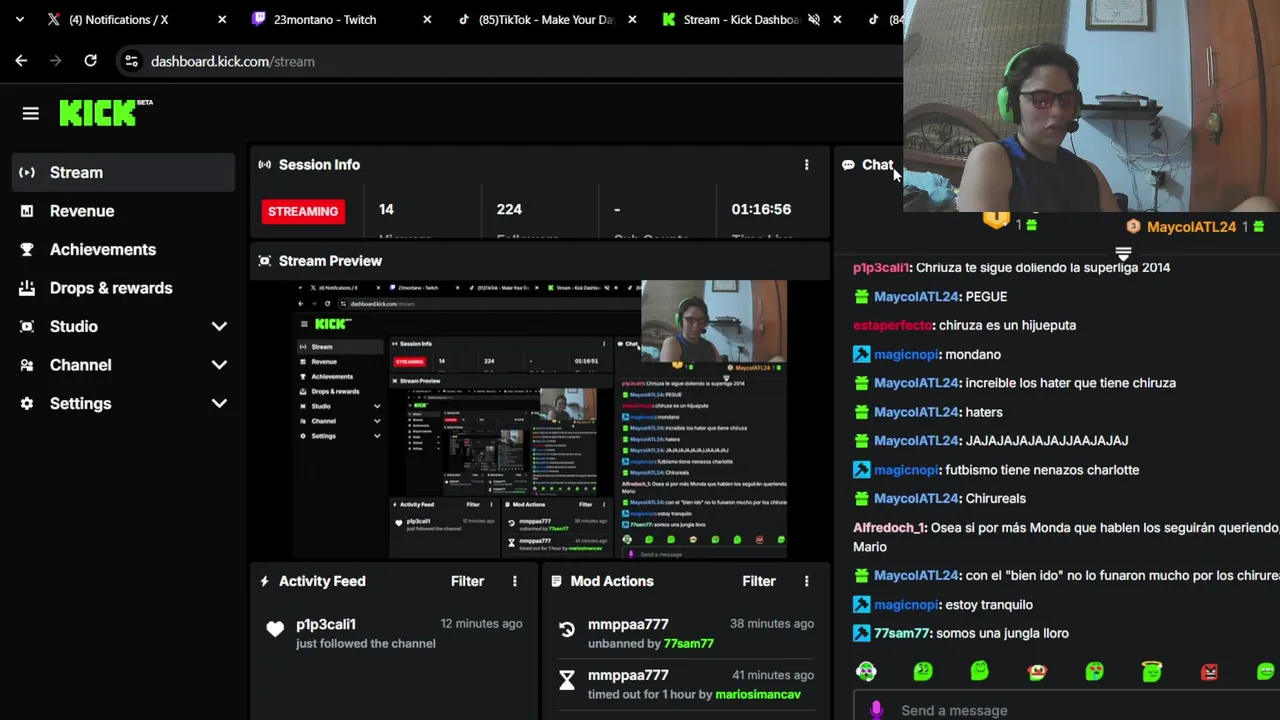
Task: Insert the angry red emote
Action: pos(1209,672)
